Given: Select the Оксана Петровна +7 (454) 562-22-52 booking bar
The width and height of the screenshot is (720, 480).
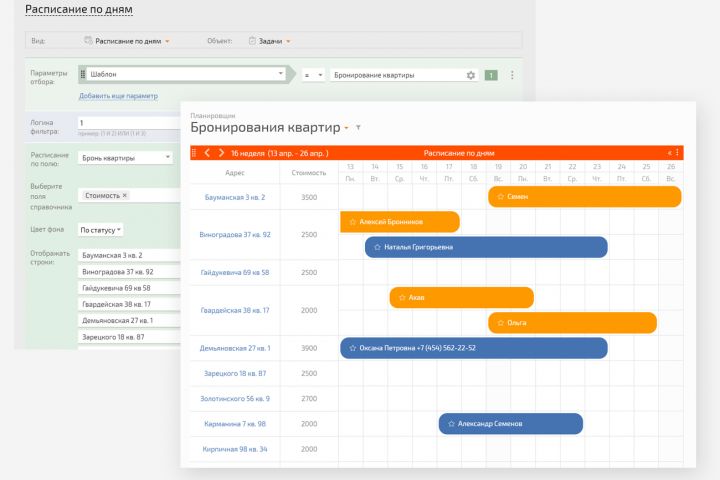Looking at the screenshot, I should [474, 348].
